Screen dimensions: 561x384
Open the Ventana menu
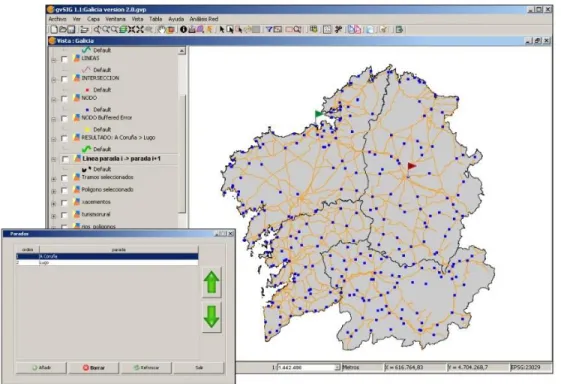click(115, 19)
